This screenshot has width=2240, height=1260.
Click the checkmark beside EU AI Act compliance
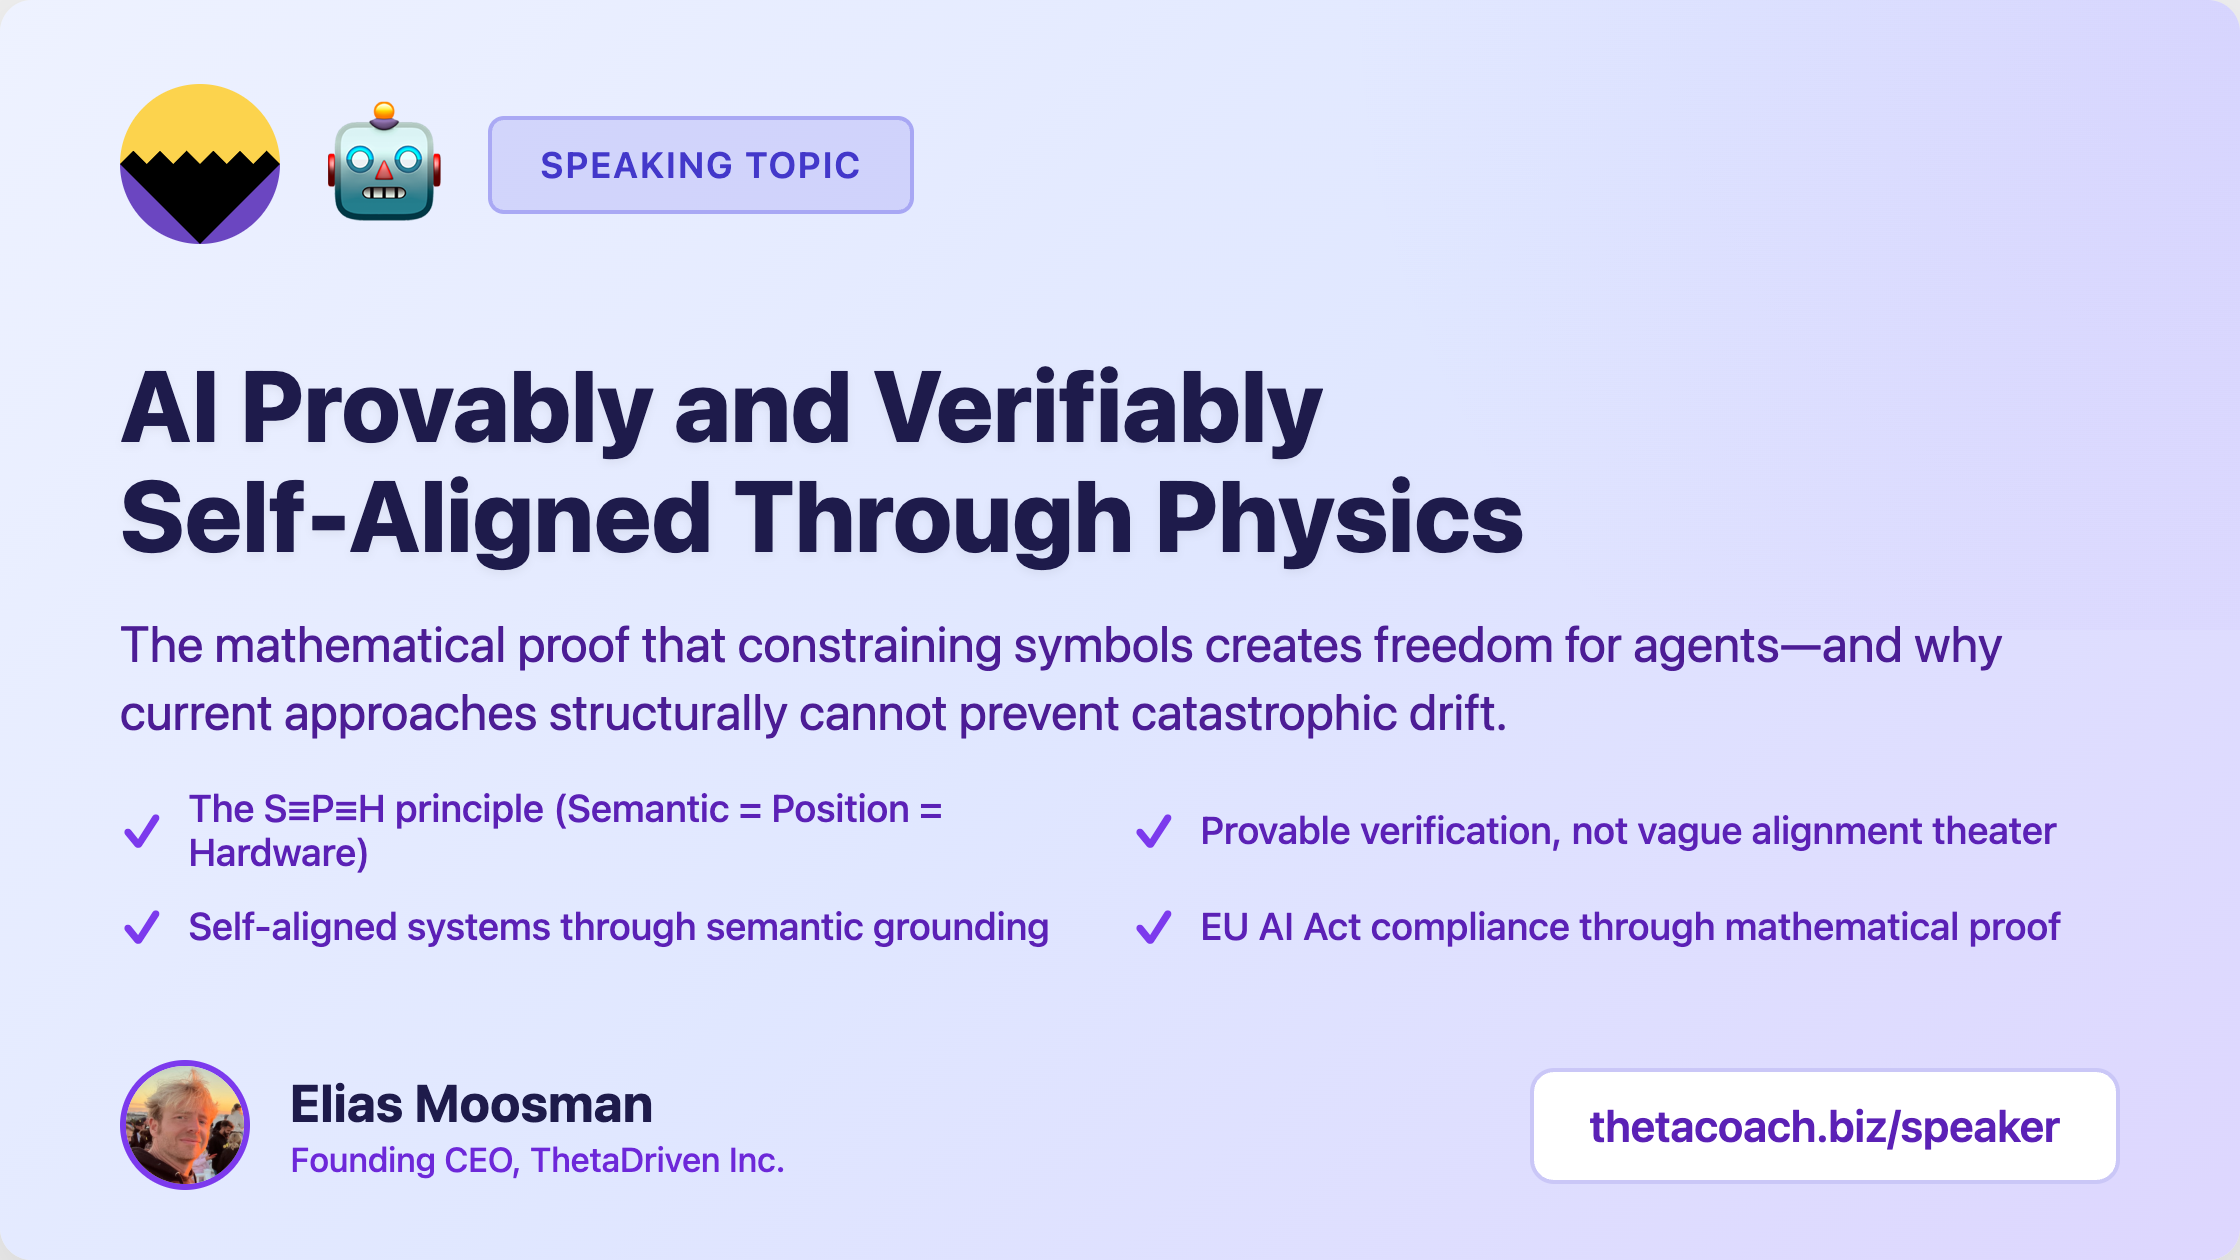coord(1154,927)
